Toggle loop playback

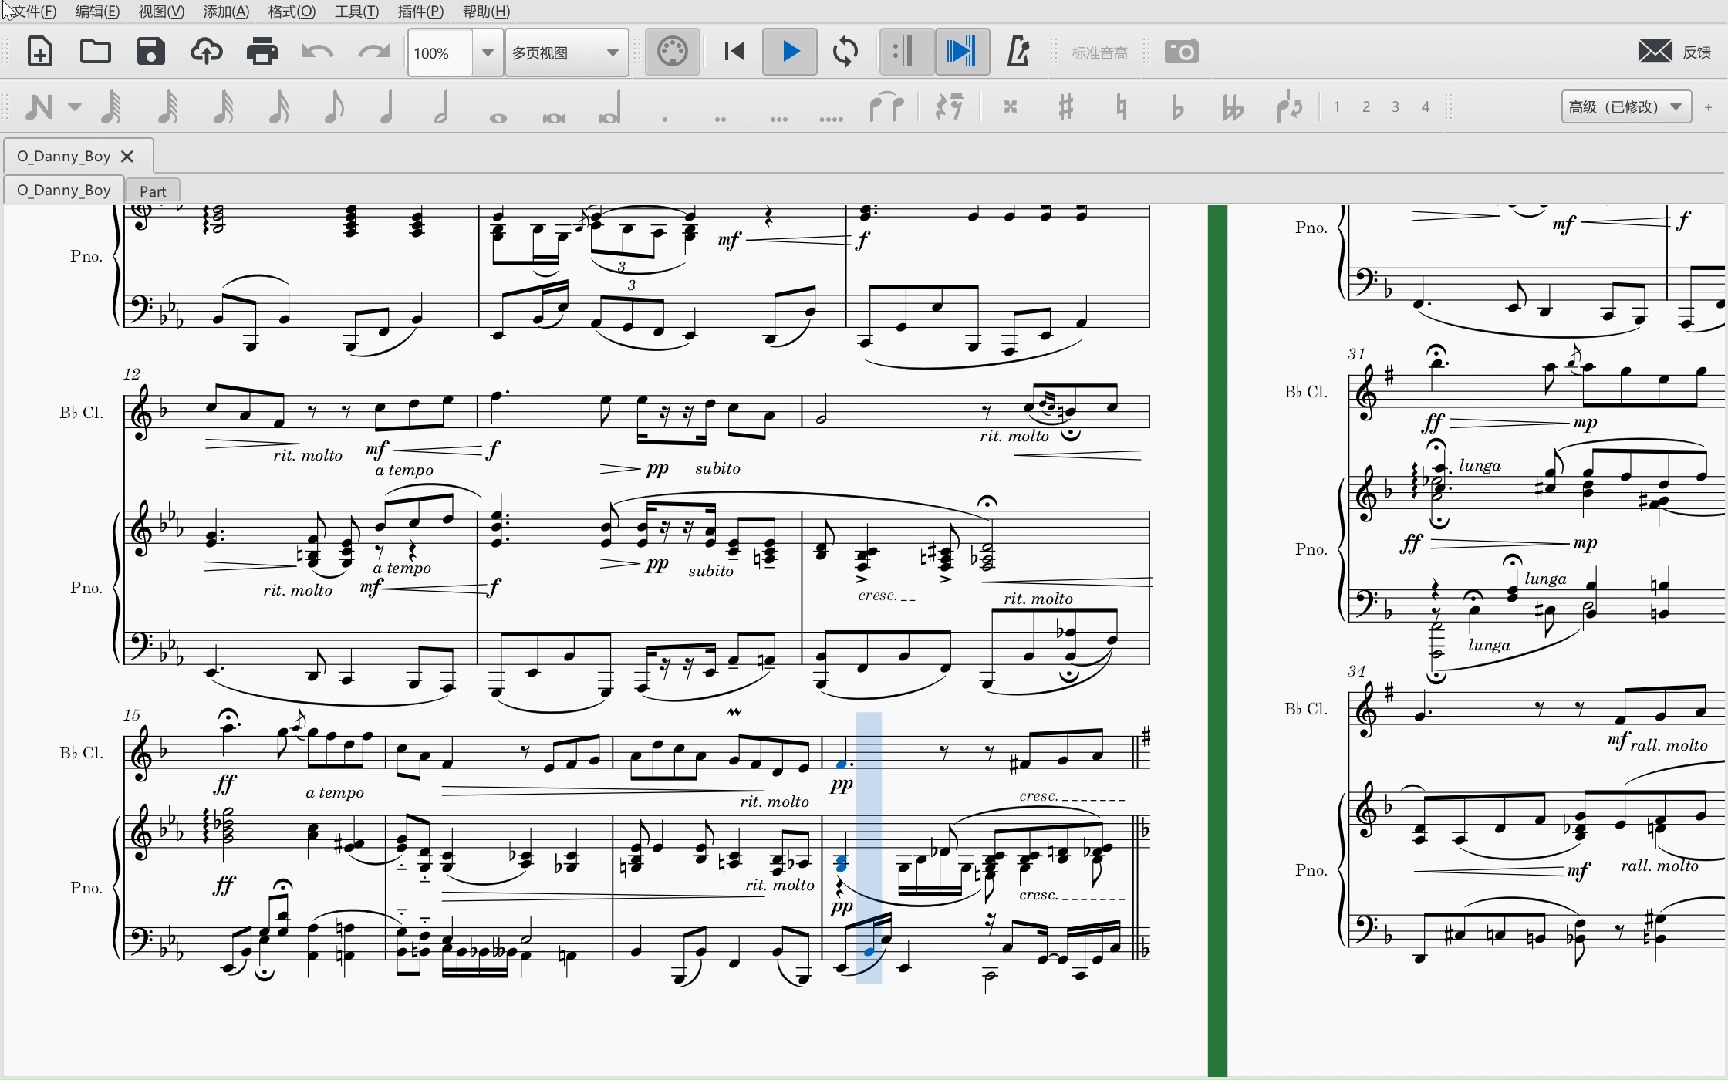pyautogui.click(x=845, y=52)
